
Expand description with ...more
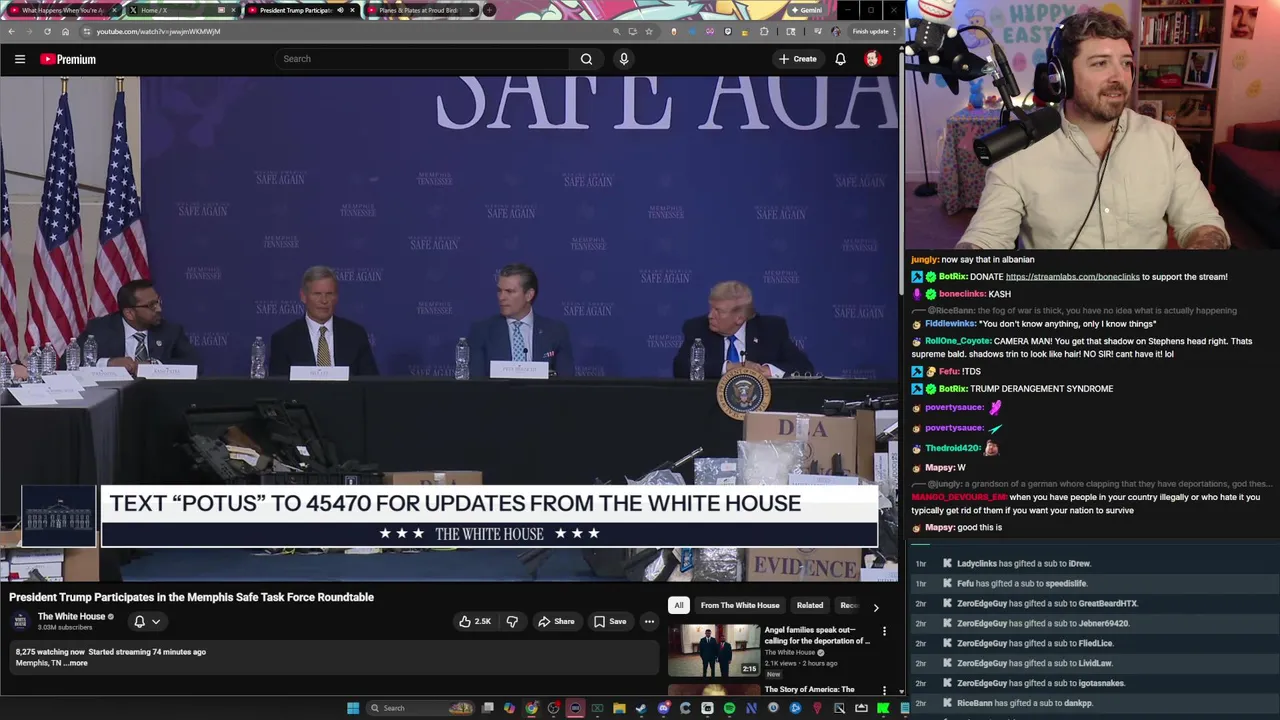76,663
